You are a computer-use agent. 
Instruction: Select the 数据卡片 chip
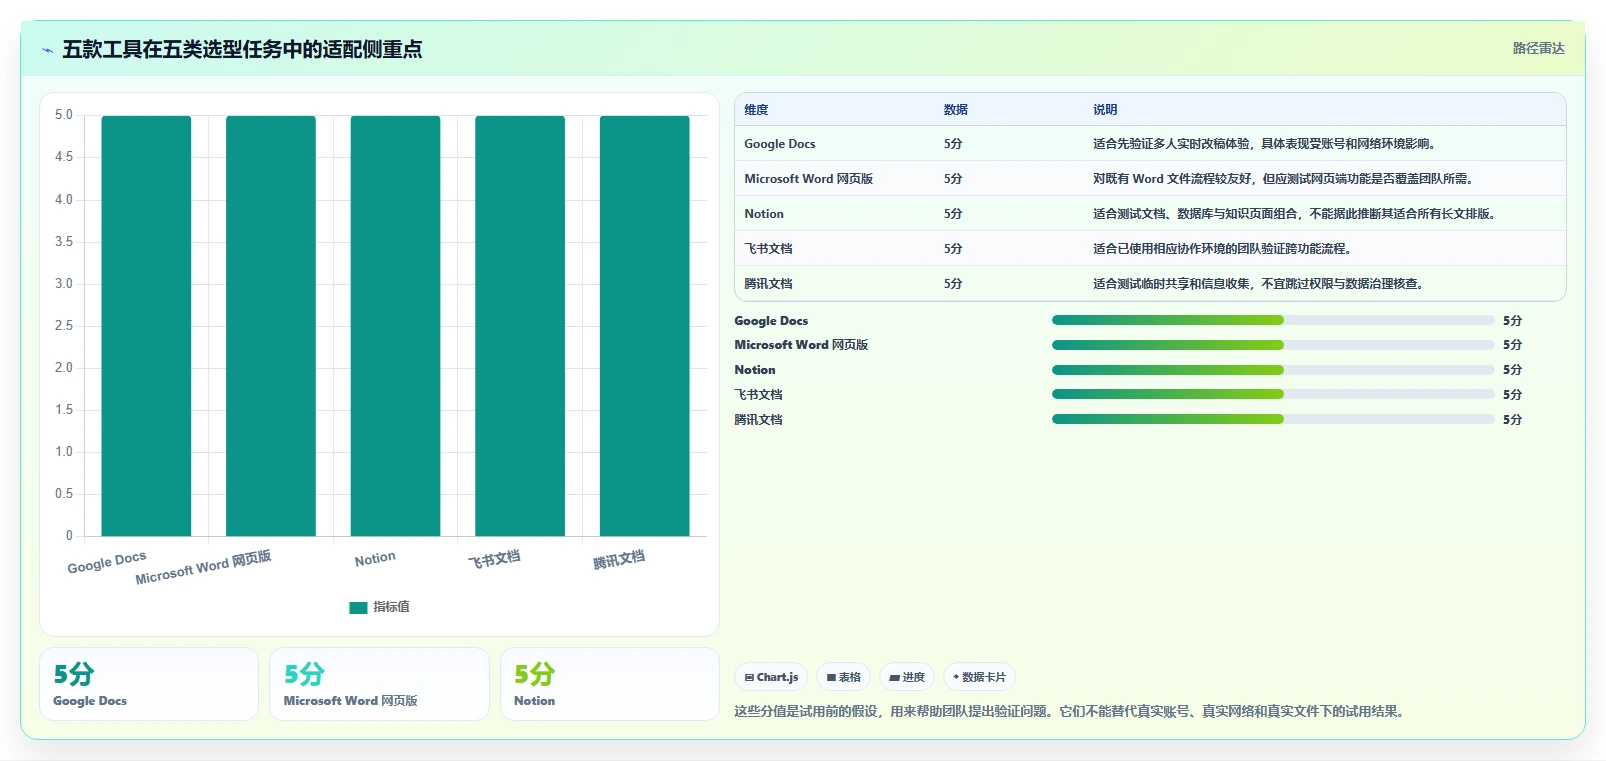(979, 677)
